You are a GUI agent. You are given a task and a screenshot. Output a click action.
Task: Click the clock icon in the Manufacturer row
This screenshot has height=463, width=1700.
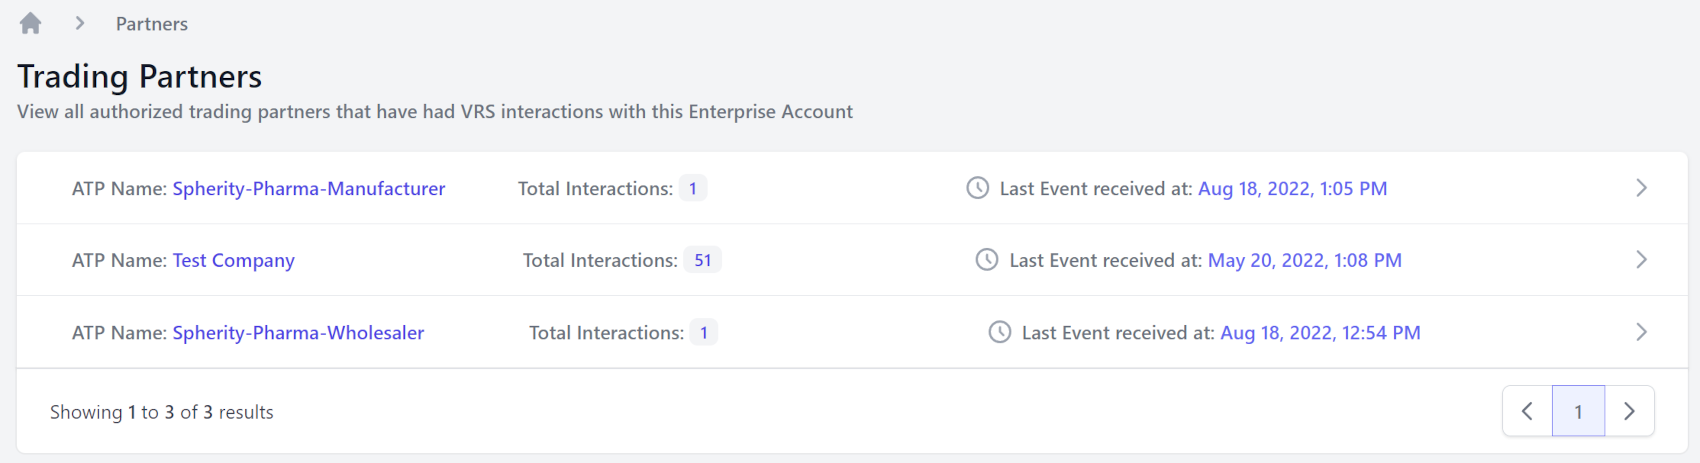(978, 188)
